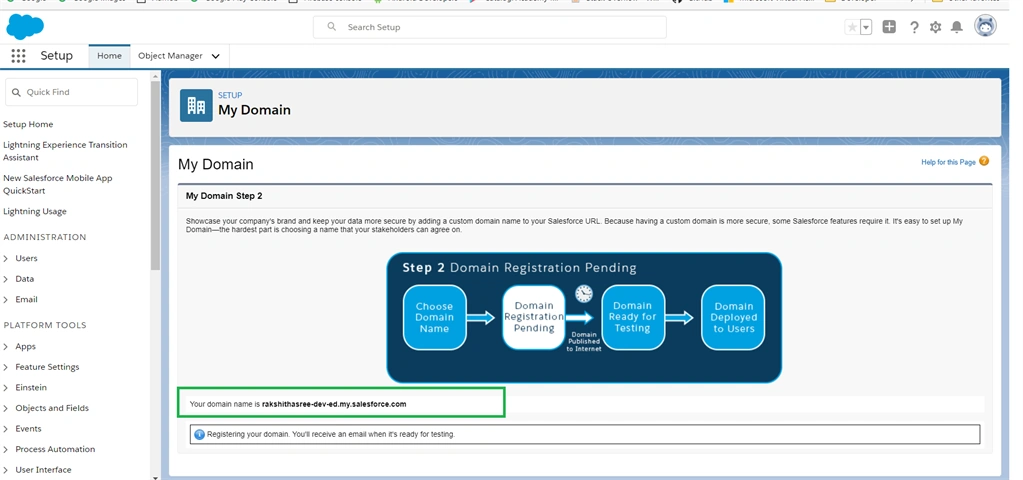Open the favorites list dropdown arrow
The height and width of the screenshot is (480, 1023).
pyautogui.click(x=866, y=27)
